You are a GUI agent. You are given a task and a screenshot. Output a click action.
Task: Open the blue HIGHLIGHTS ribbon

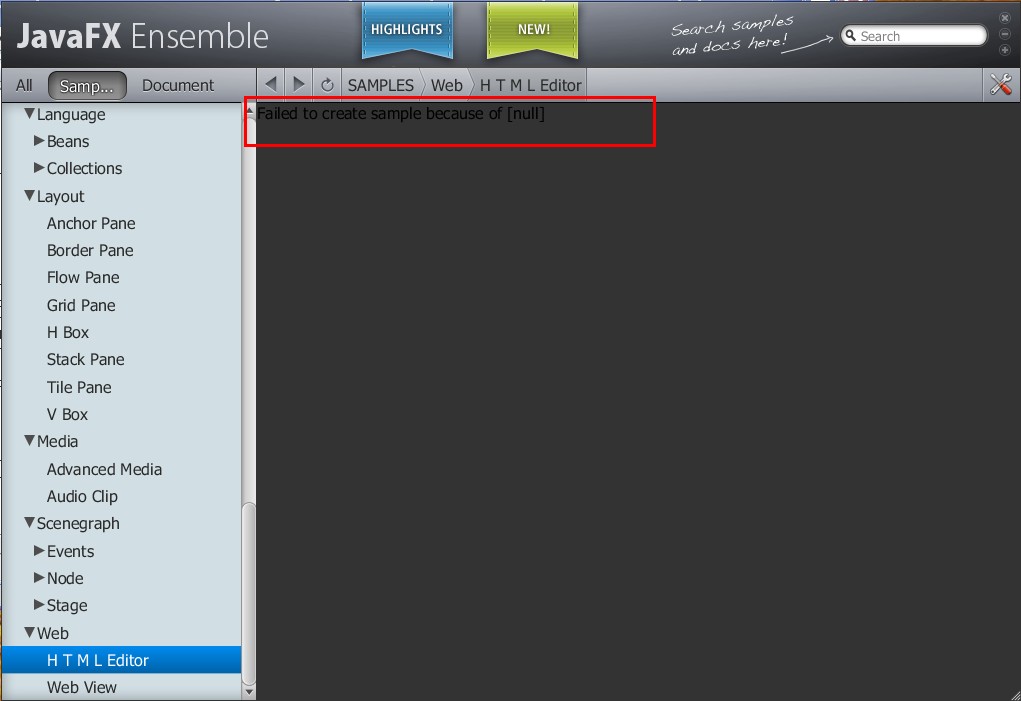click(407, 31)
